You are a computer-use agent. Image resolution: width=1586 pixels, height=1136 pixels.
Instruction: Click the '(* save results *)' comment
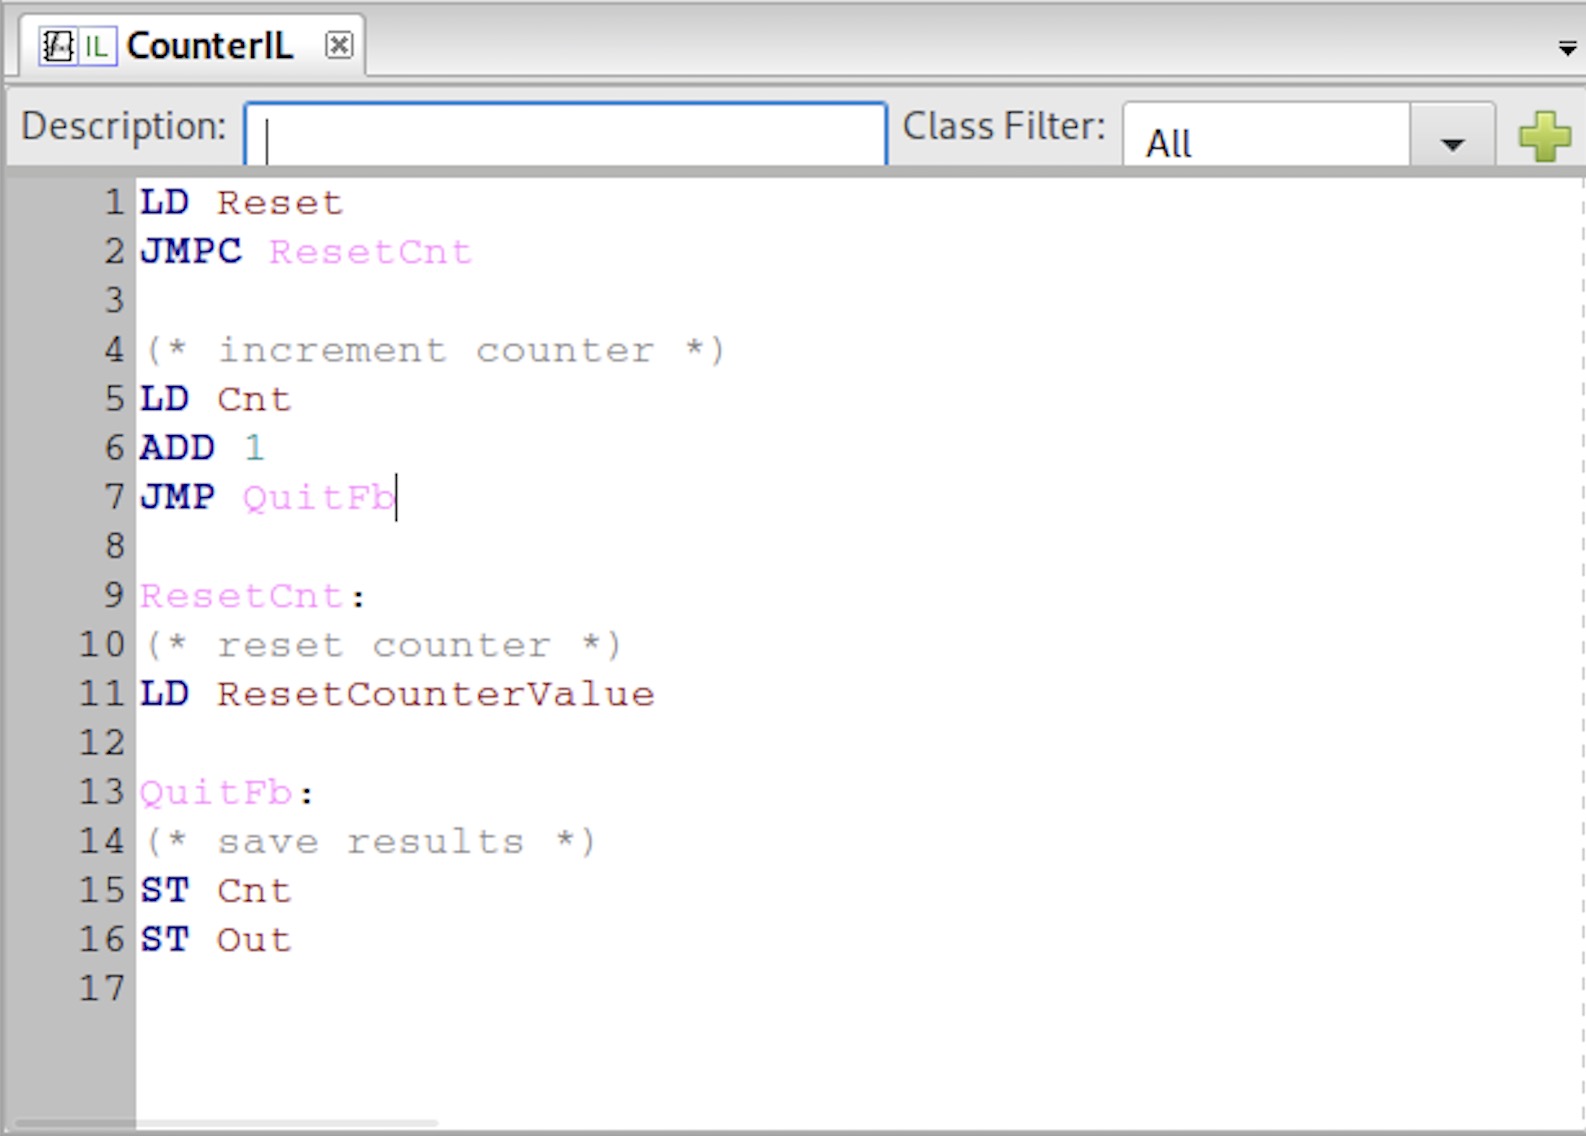[371, 842]
